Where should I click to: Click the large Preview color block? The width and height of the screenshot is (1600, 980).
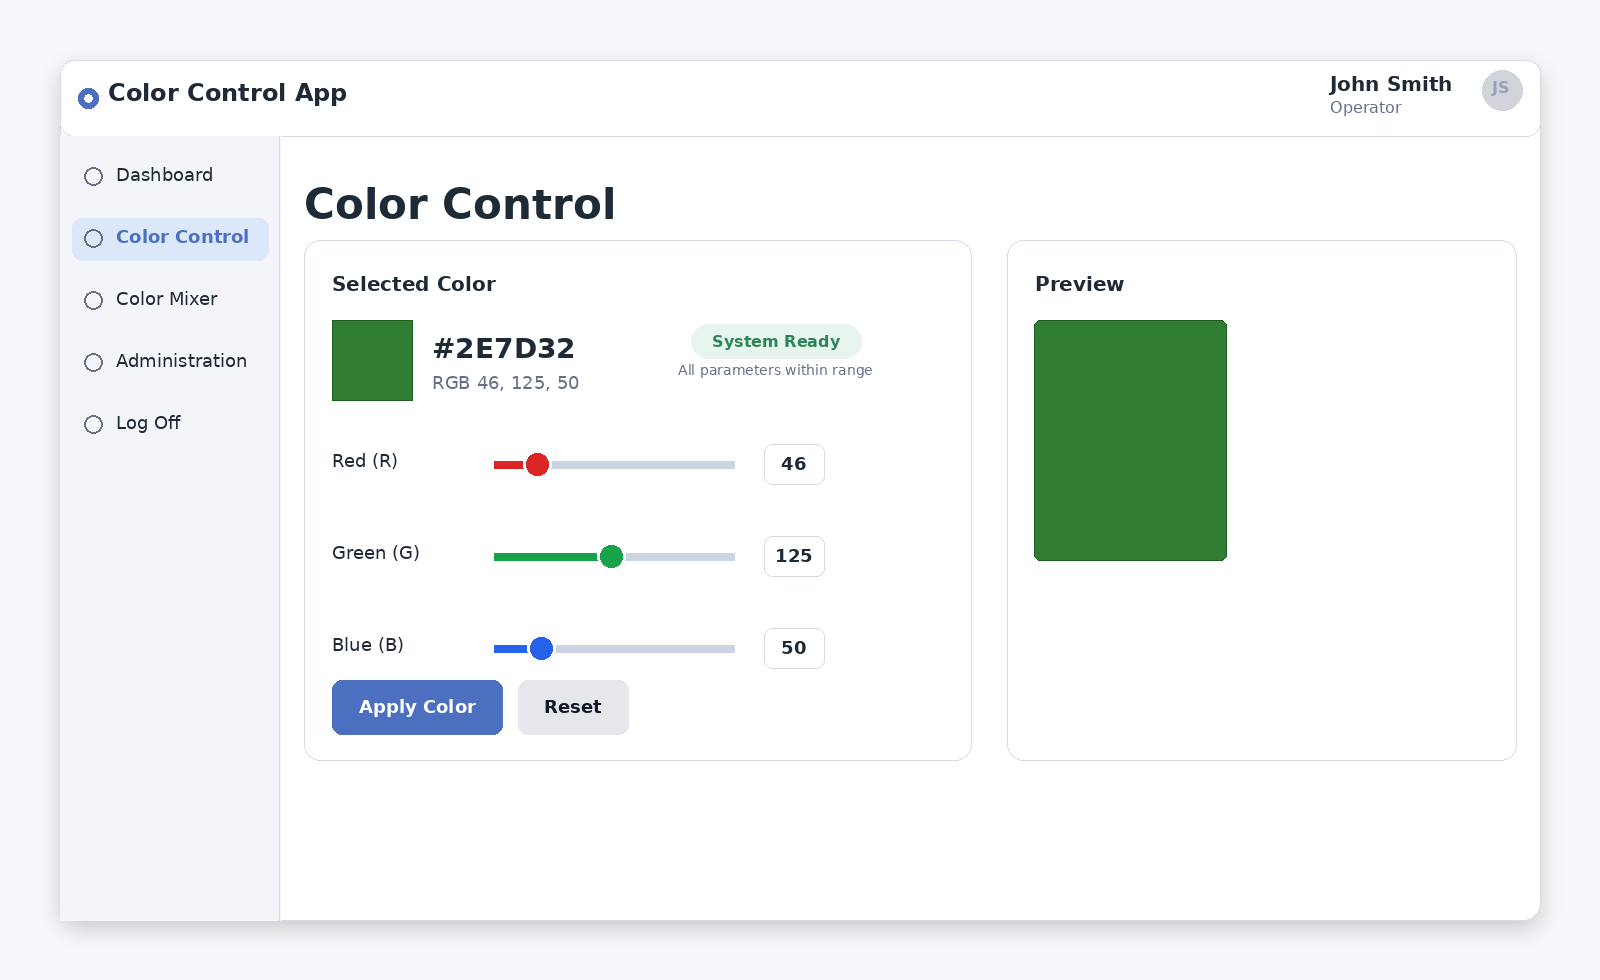coord(1130,441)
